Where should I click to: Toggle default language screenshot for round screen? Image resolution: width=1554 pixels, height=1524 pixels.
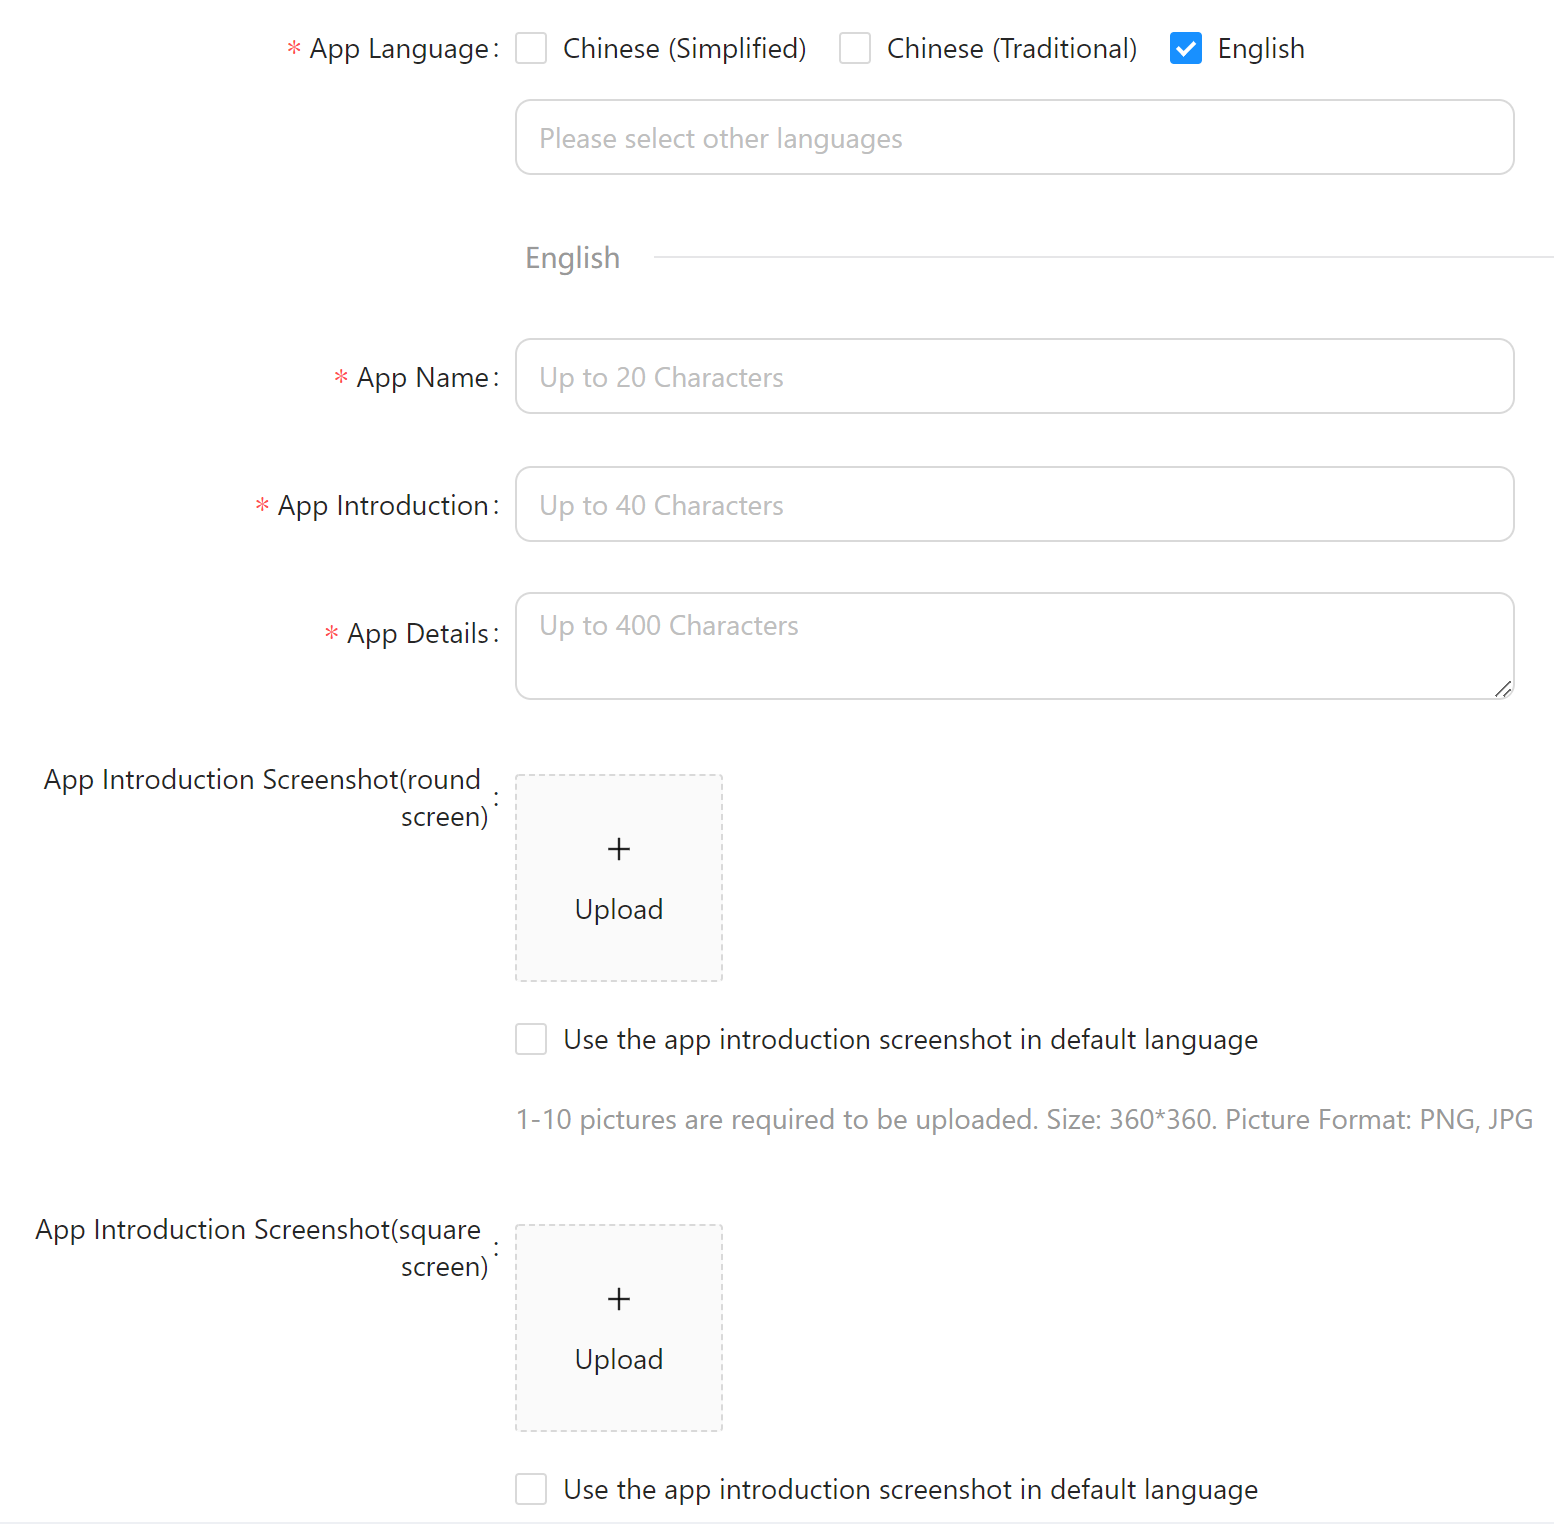(x=531, y=1039)
